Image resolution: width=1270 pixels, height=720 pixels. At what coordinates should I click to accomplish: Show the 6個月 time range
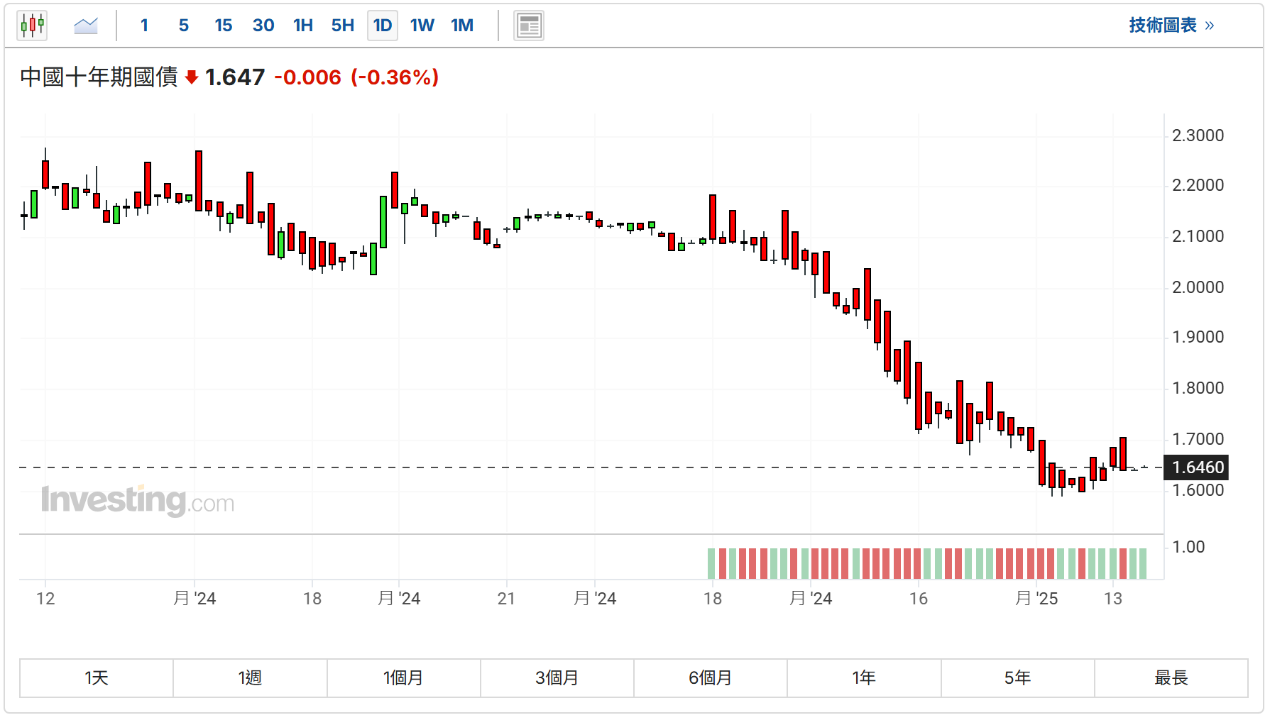coord(710,678)
